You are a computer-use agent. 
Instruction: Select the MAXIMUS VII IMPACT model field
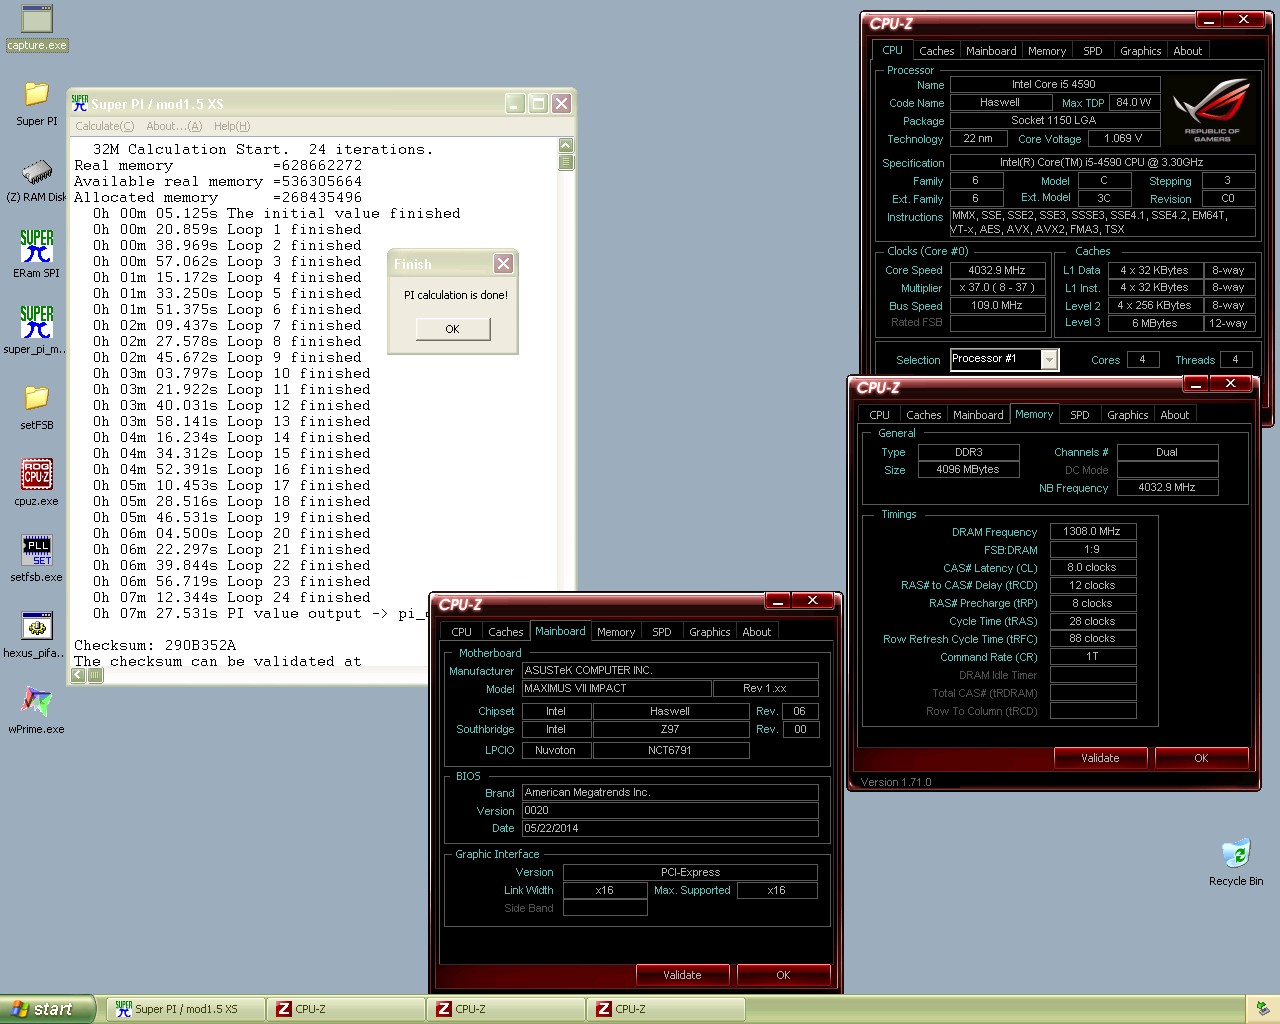tap(616, 688)
